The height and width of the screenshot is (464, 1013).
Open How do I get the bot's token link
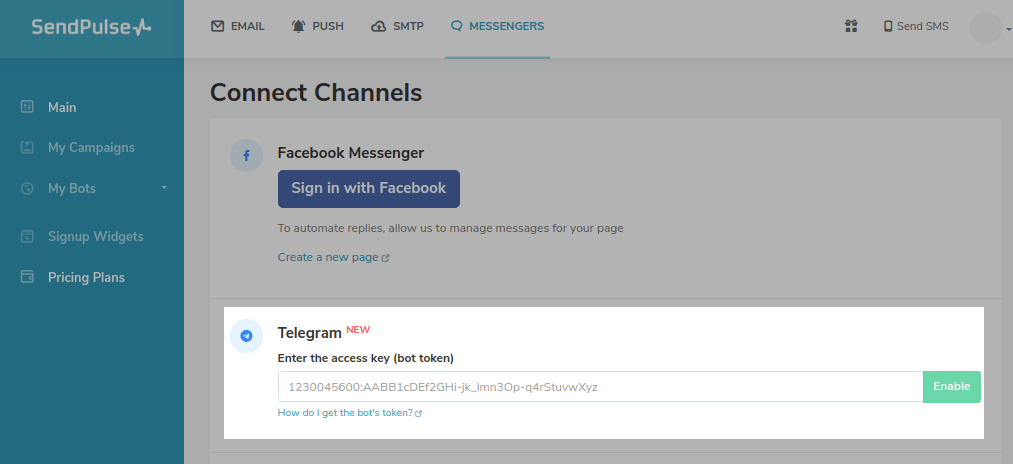pyautogui.click(x=345, y=413)
